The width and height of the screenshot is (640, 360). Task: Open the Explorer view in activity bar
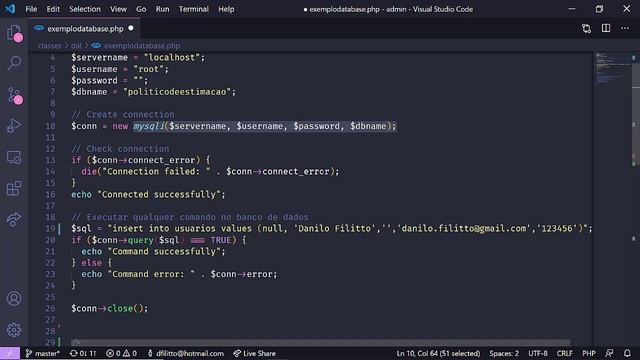coord(14,33)
